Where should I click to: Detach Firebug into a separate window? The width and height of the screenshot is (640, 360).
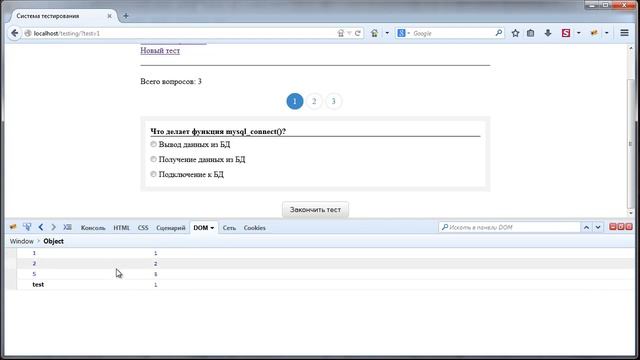tap(621, 227)
